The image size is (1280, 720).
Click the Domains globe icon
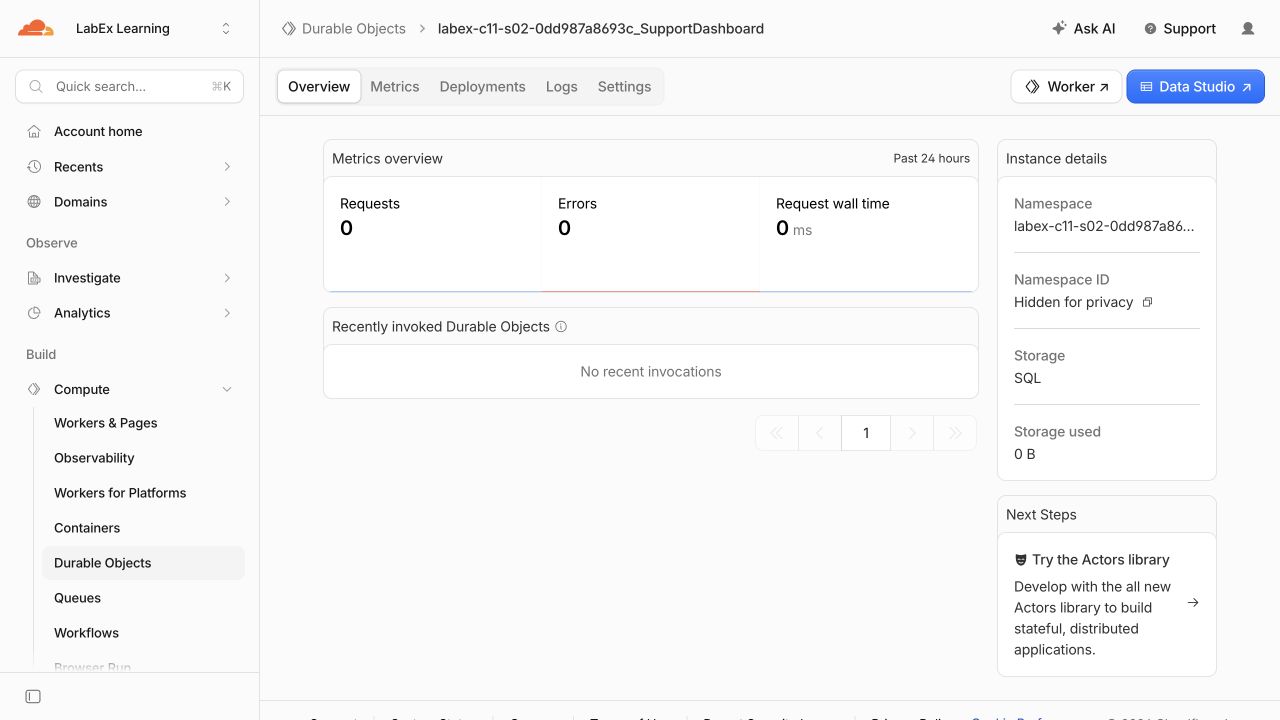(34, 201)
